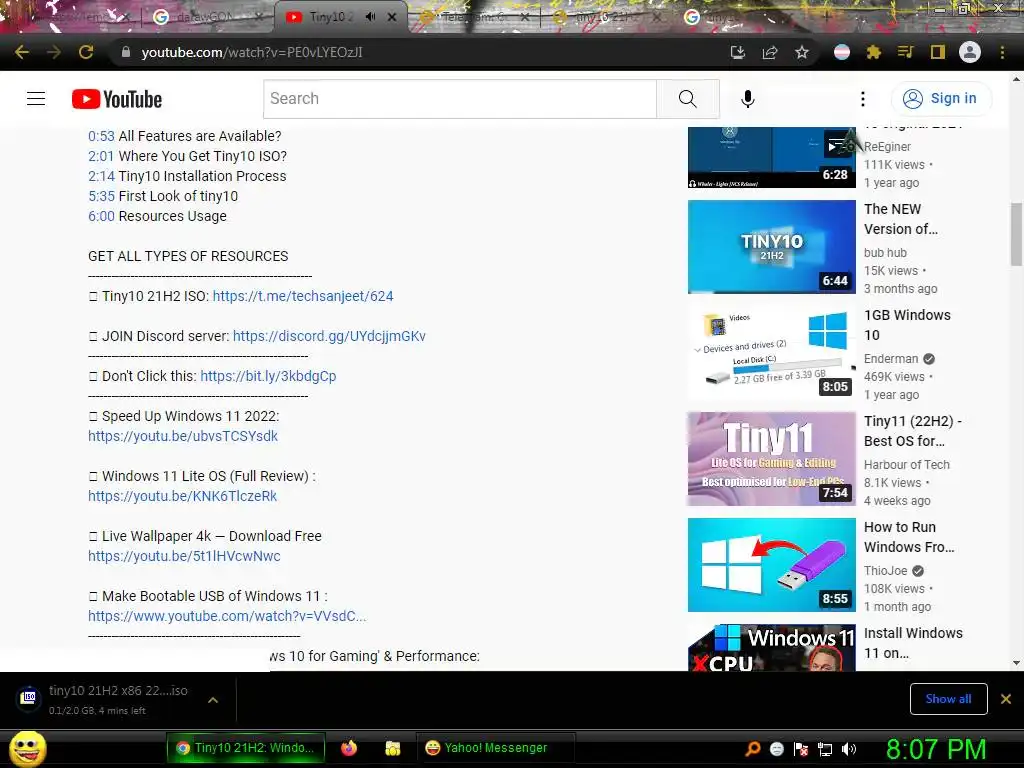
Task: Click 'Tiny11 (22H2) - Best OS for…' title
Action: coord(913,431)
